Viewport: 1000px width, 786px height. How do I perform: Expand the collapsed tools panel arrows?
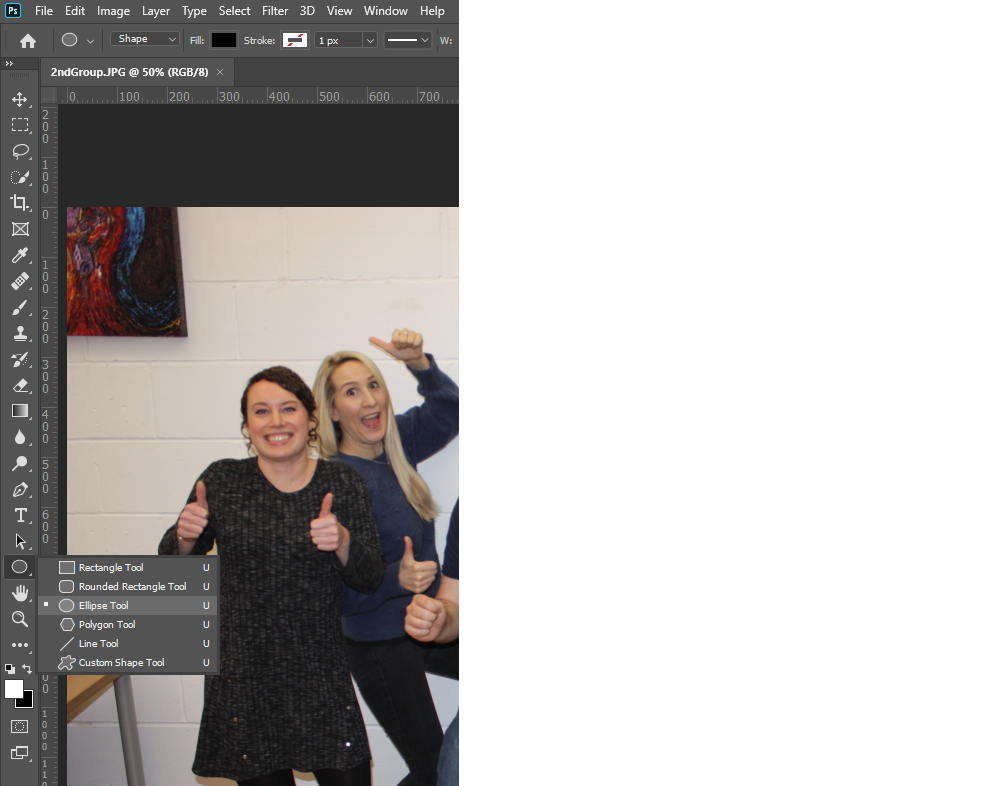point(9,63)
